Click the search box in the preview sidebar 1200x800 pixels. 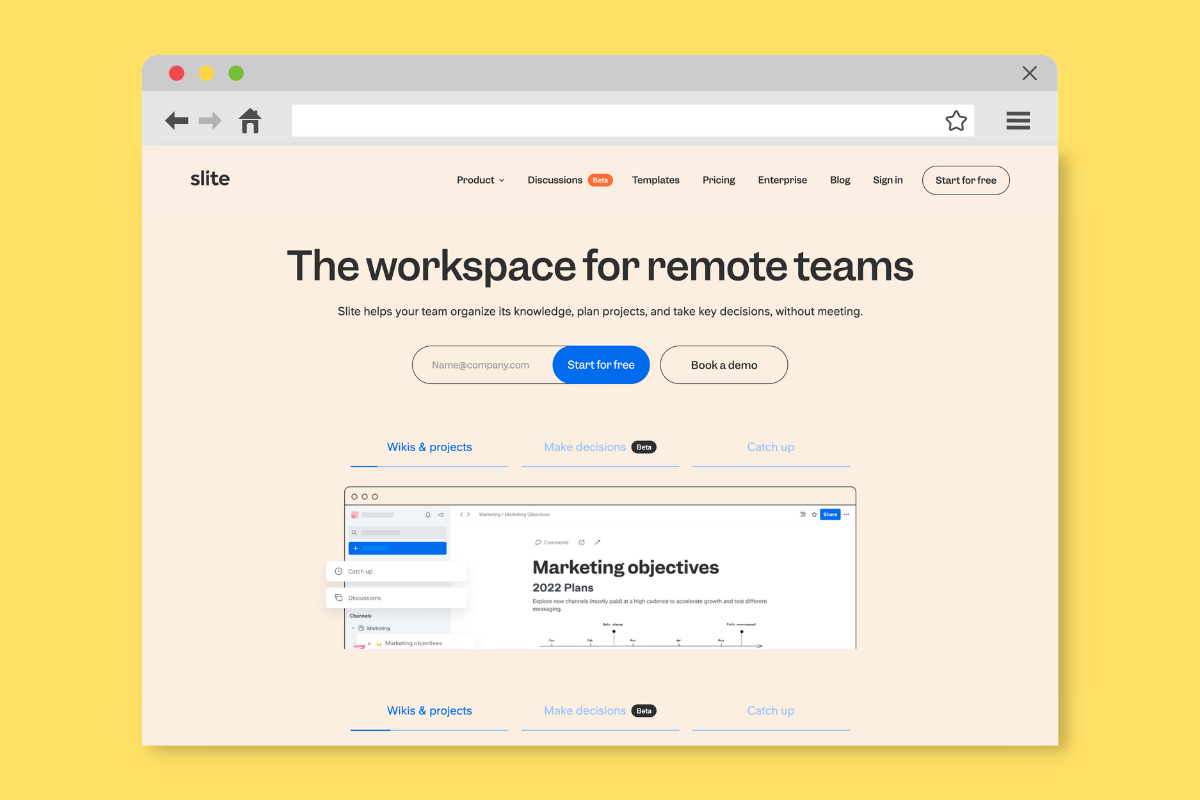pos(398,532)
